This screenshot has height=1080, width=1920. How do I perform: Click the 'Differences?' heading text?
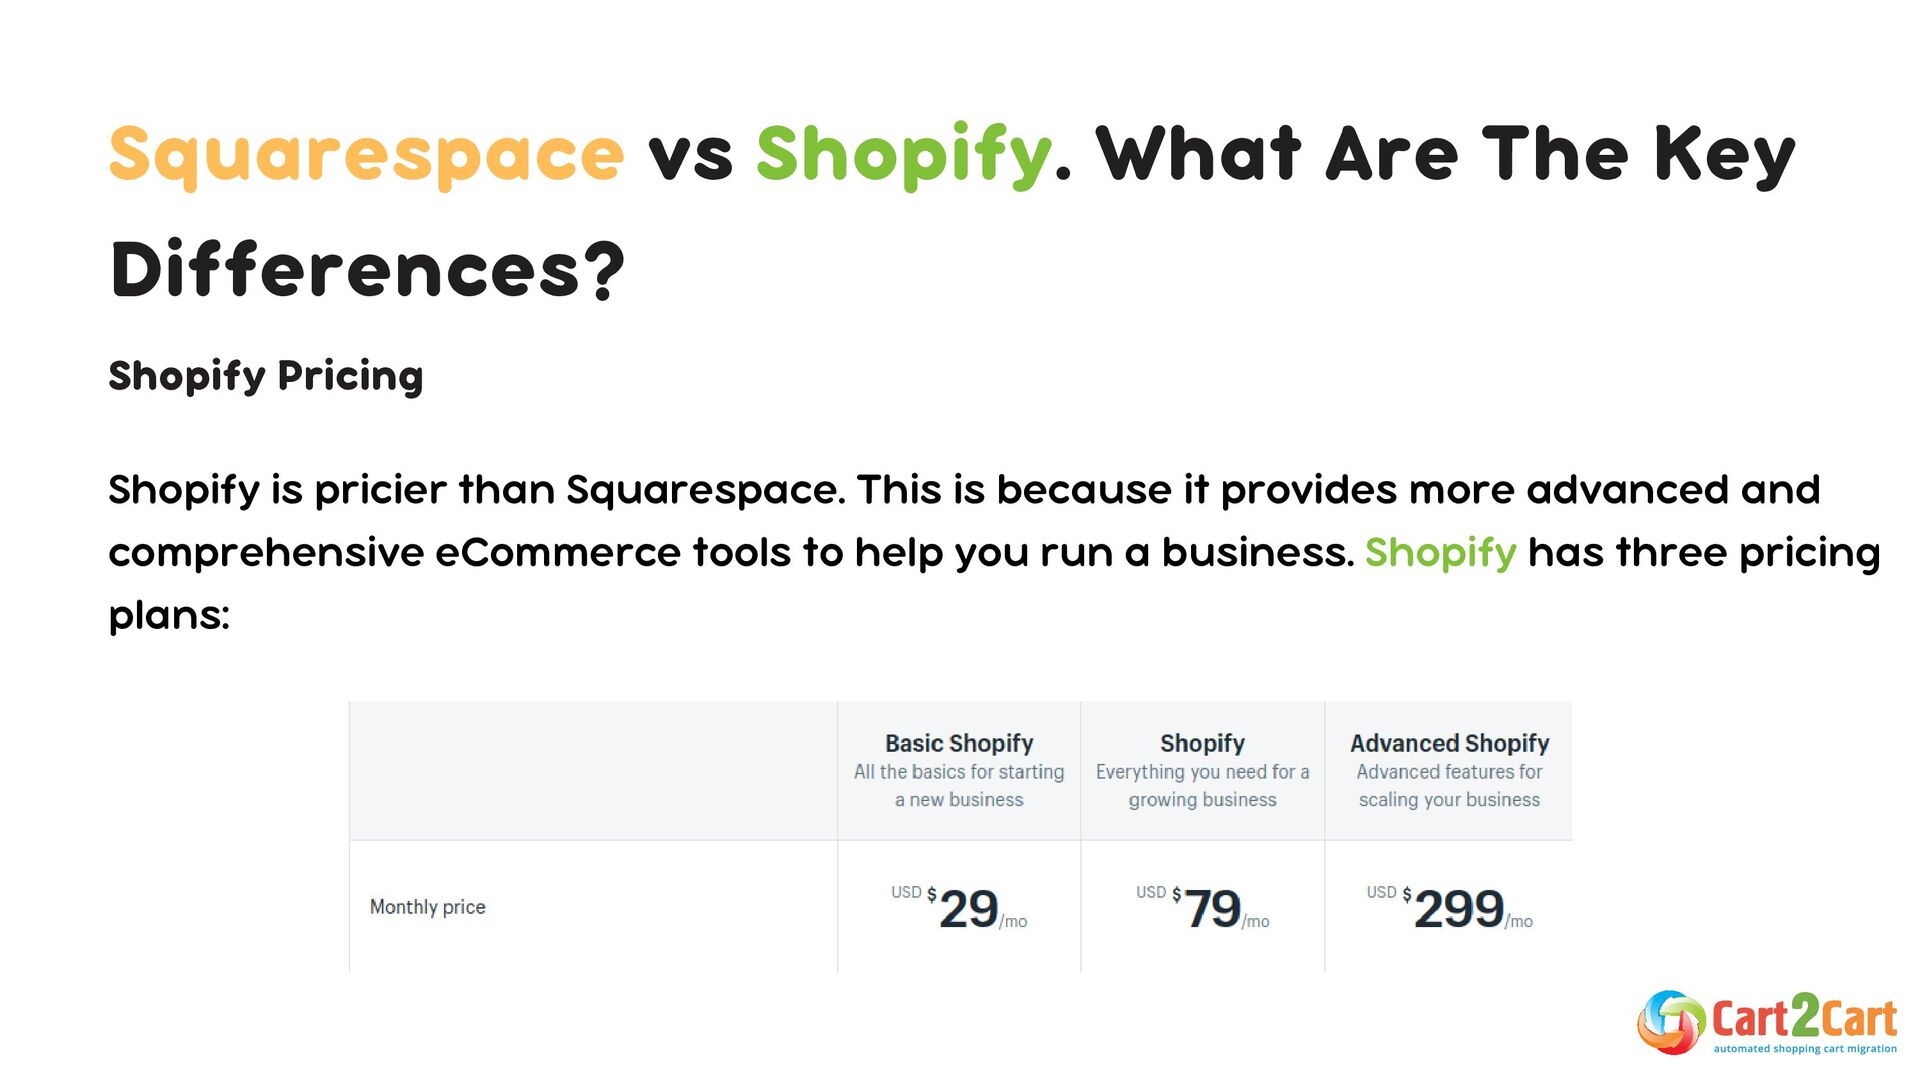tap(367, 270)
